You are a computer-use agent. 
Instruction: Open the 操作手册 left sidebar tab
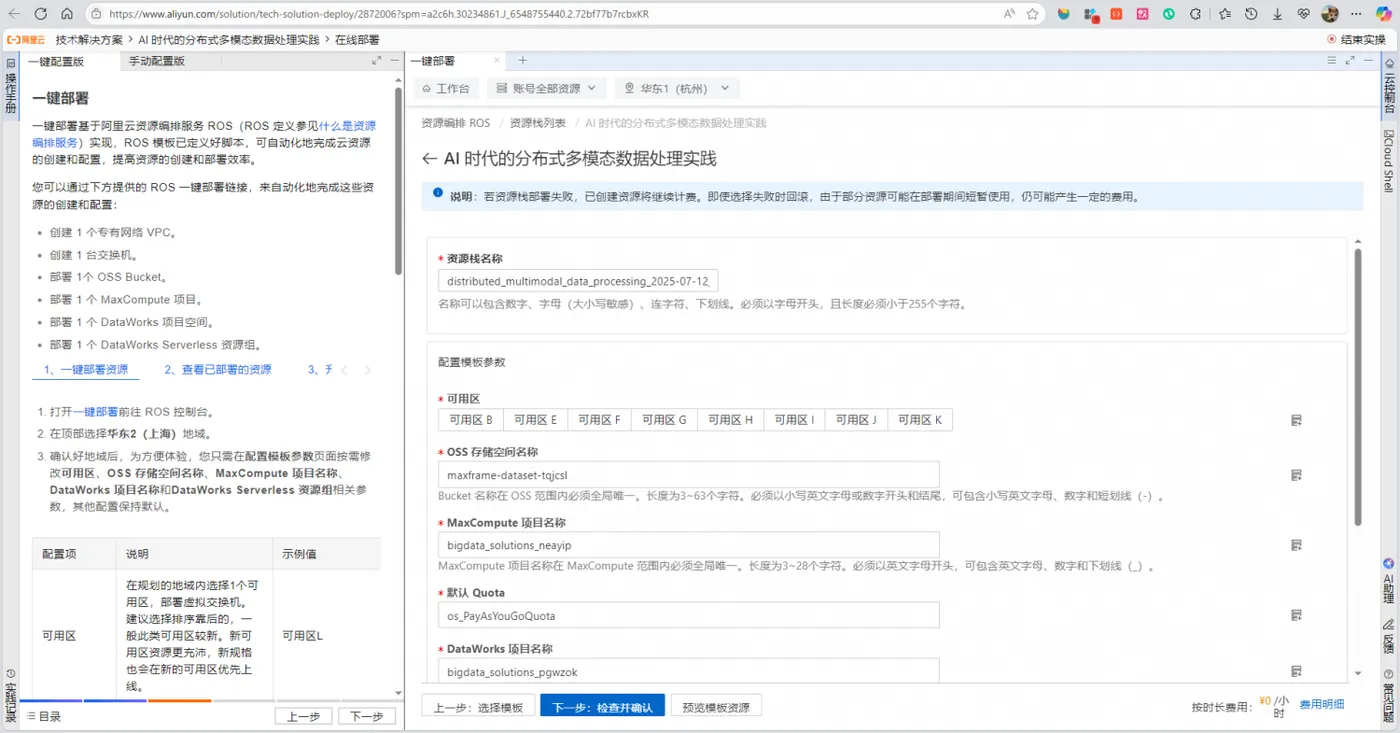point(11,86)
